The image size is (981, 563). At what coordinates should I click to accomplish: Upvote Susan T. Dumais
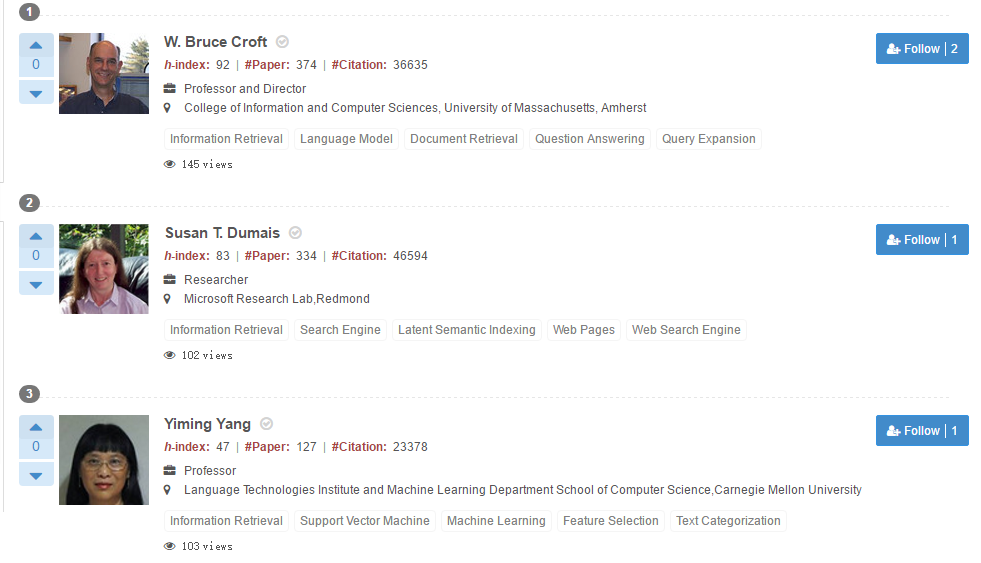tap(36, 236)
